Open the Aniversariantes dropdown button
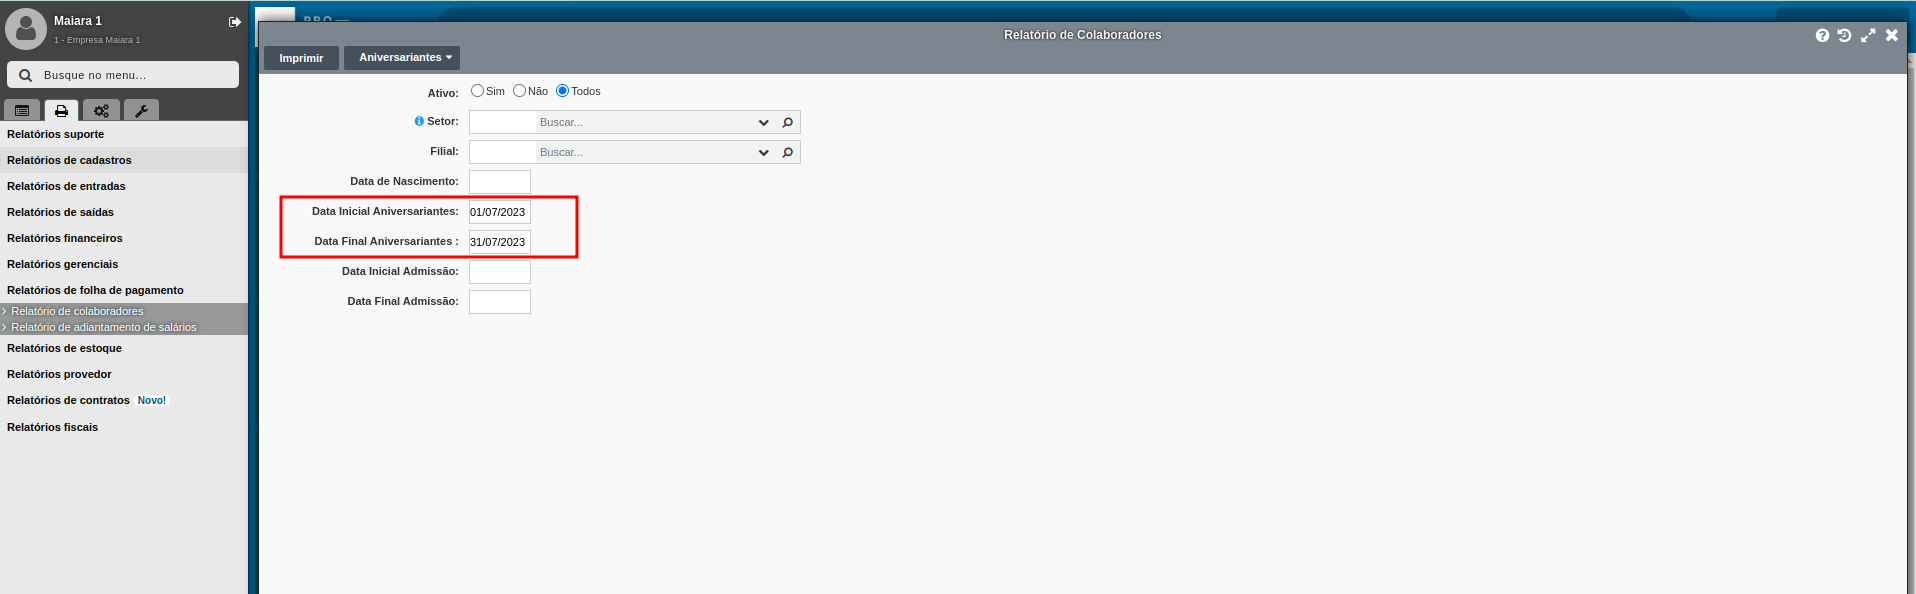Viewport: 1916px width, 594px height. (402, 58)
